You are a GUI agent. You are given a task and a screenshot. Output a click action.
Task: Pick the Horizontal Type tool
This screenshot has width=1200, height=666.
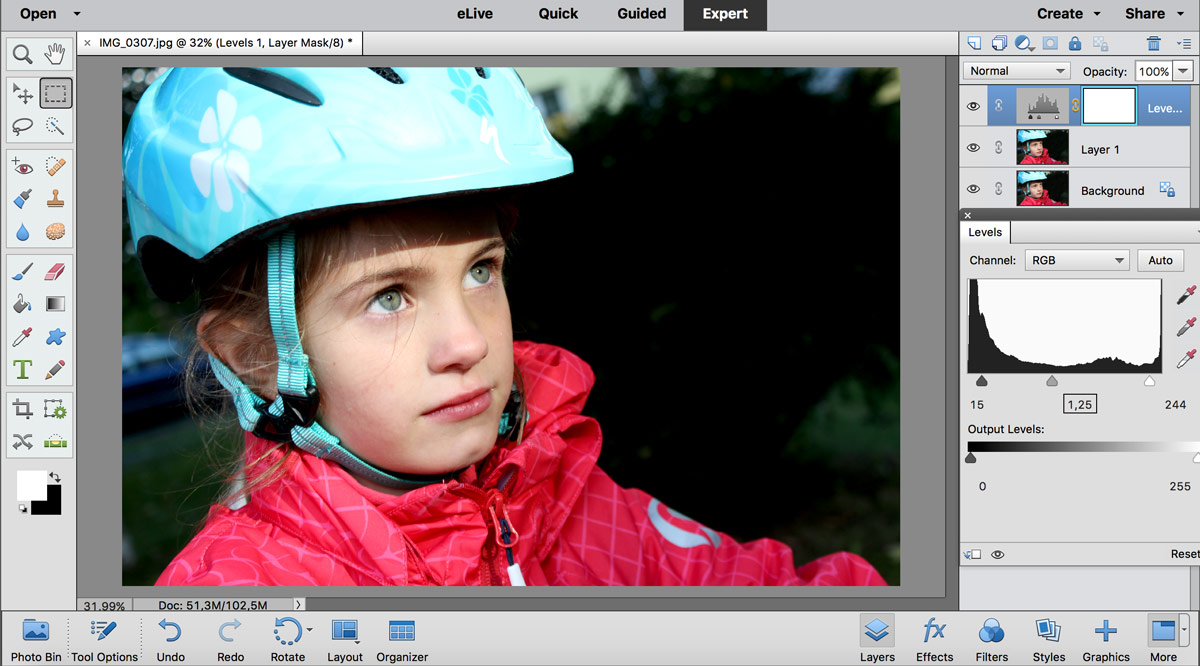(x=22, y=370)
